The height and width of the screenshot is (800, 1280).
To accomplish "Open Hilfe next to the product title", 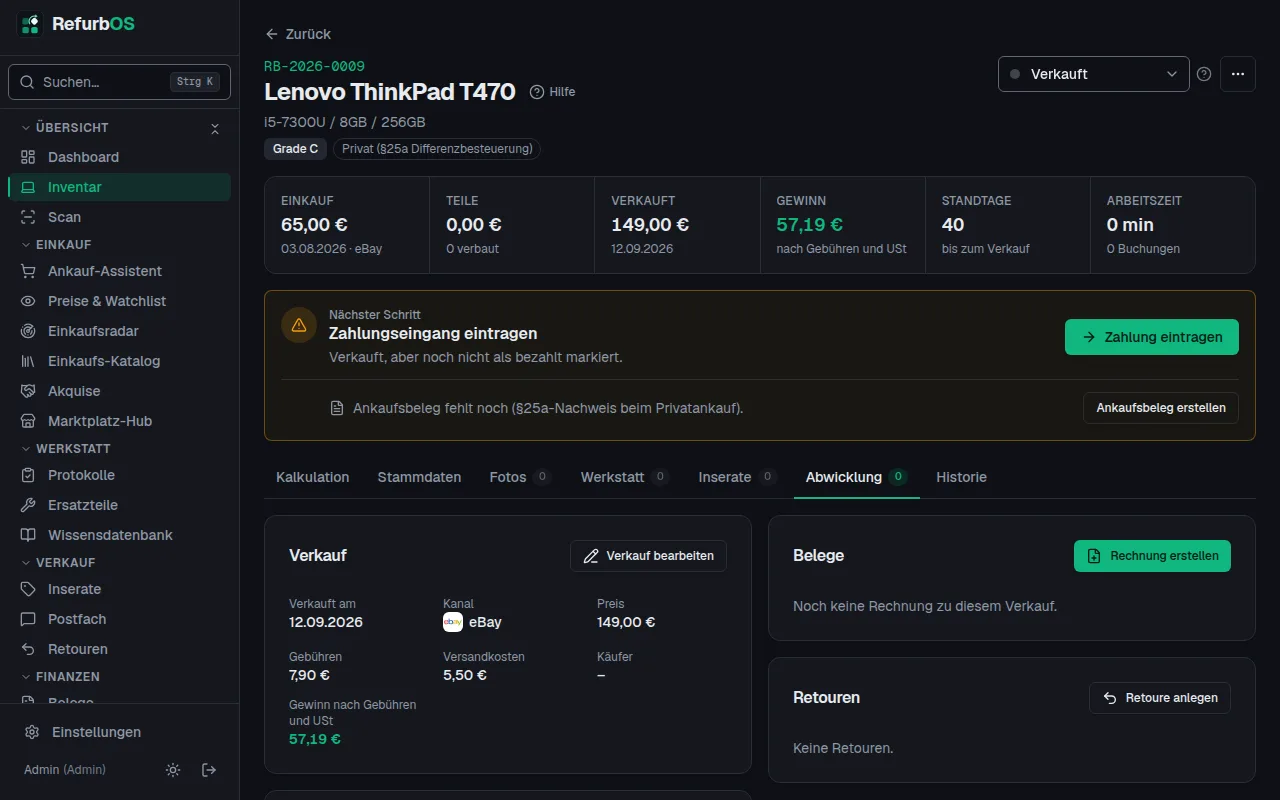I will click(553, 92).
